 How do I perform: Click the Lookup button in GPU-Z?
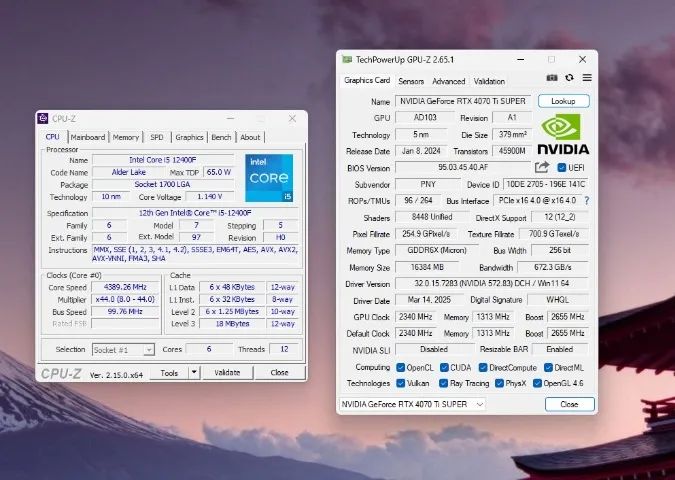(x=564, y=101)
